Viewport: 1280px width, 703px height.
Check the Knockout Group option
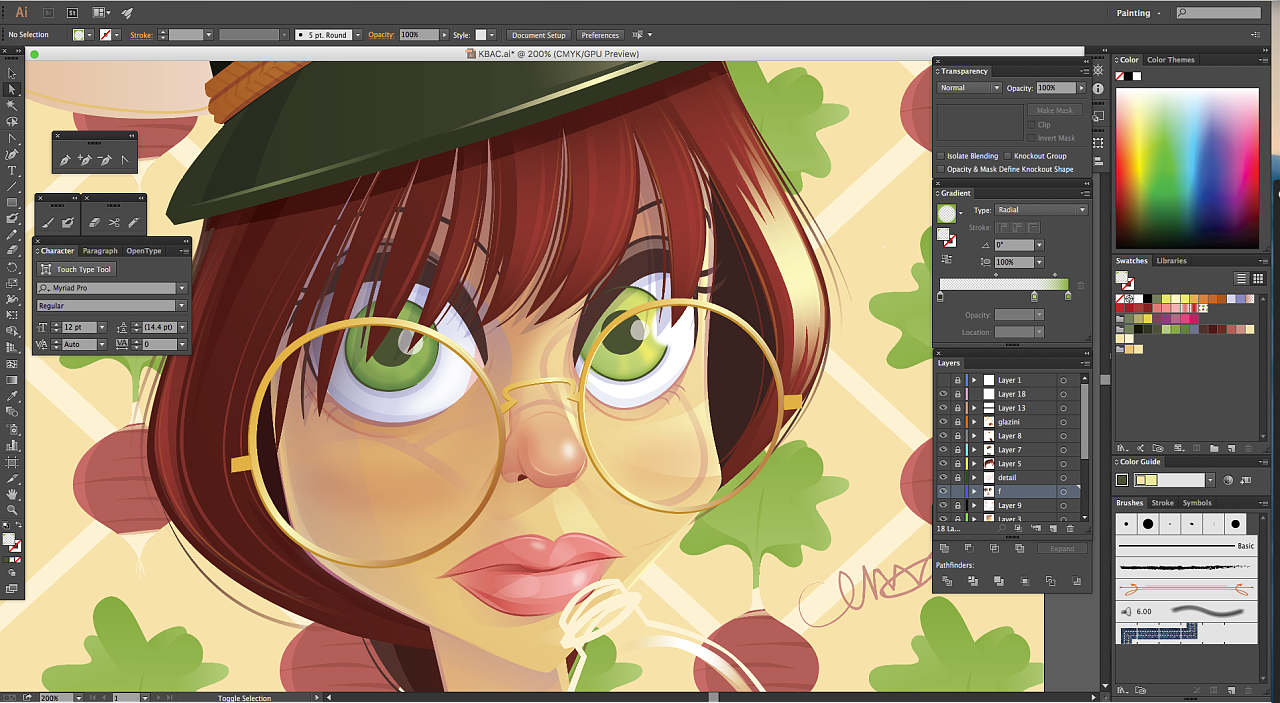click(x=1008, y=156)
